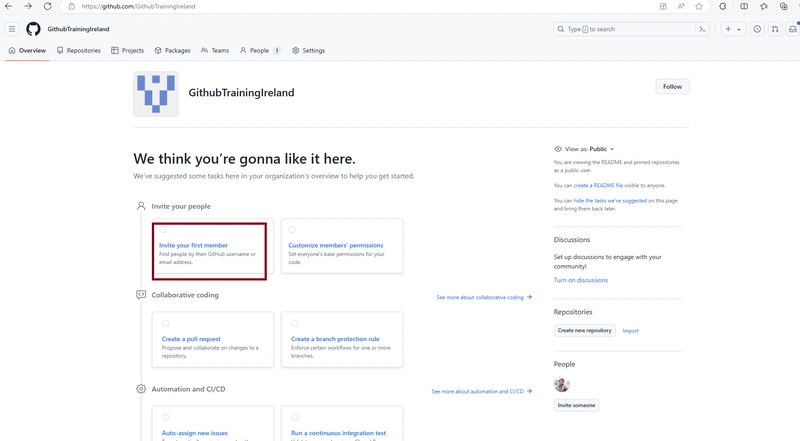
Task: Open the issues icon in header
Action: coord(757,29)
